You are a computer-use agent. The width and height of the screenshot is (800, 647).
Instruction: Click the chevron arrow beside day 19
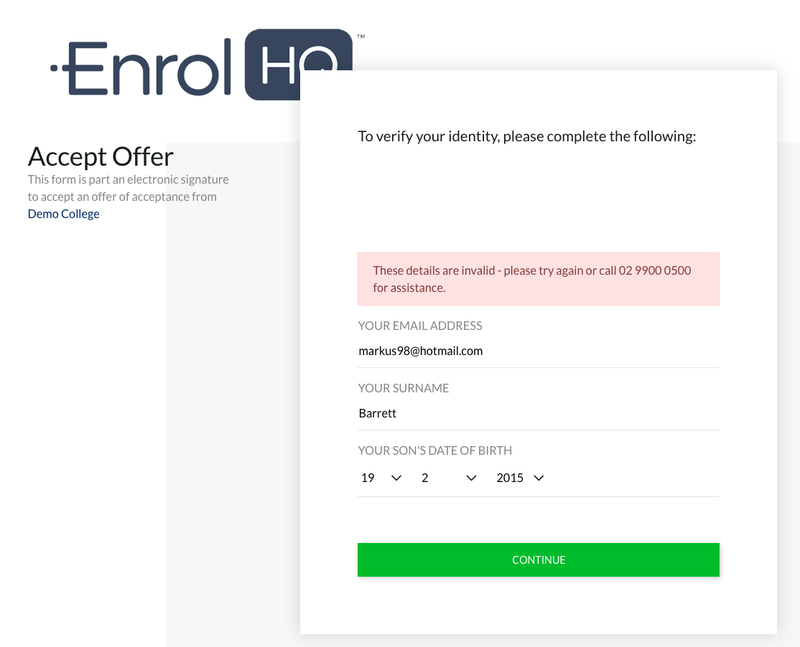click(x=396, y=478)
